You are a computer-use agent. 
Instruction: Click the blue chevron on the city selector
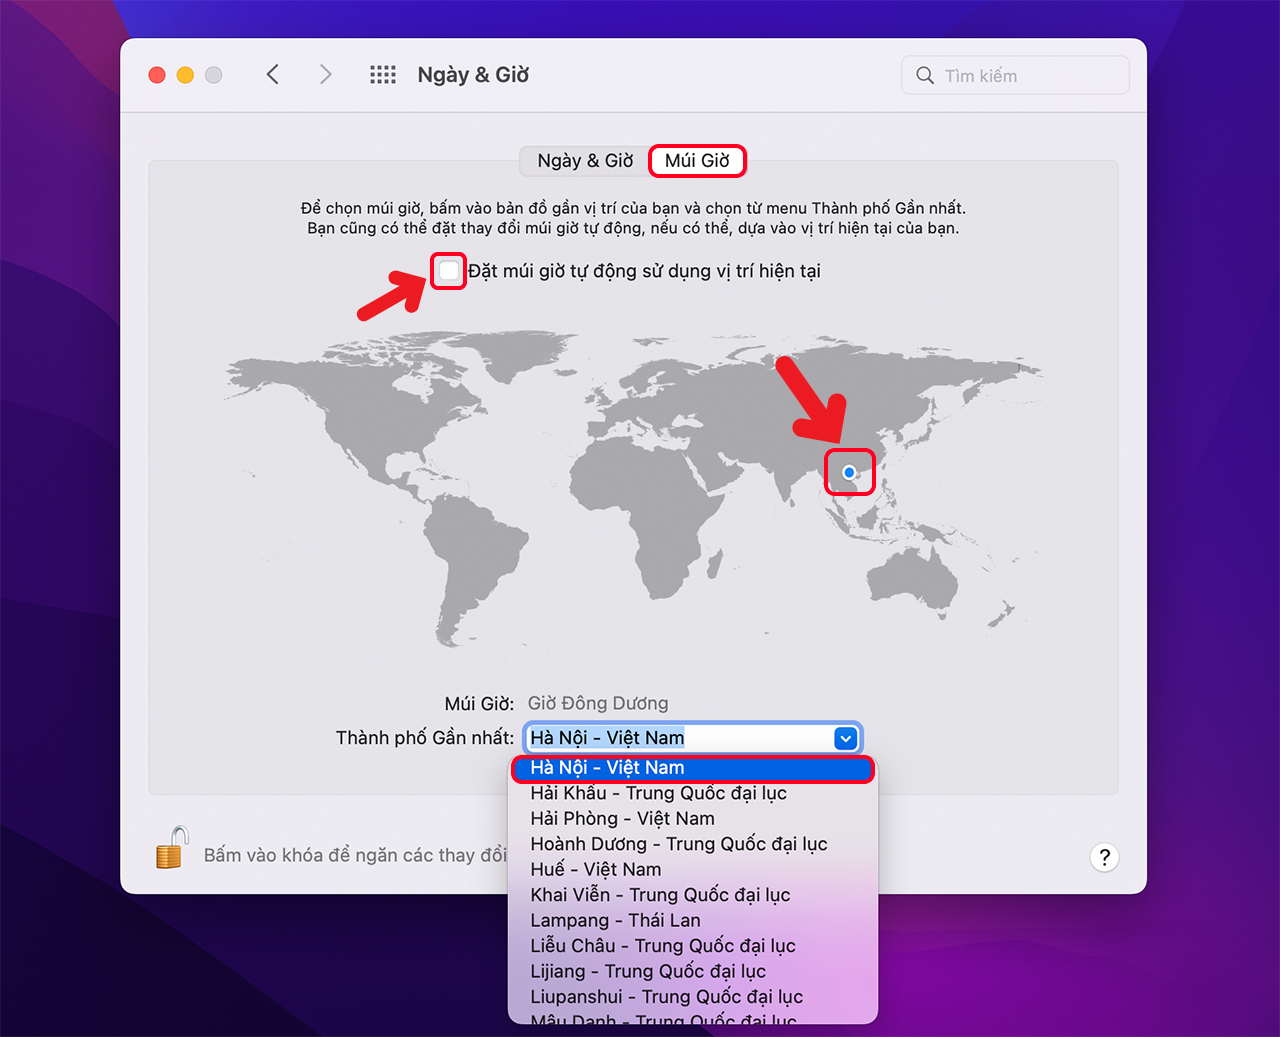coord(845,738)
